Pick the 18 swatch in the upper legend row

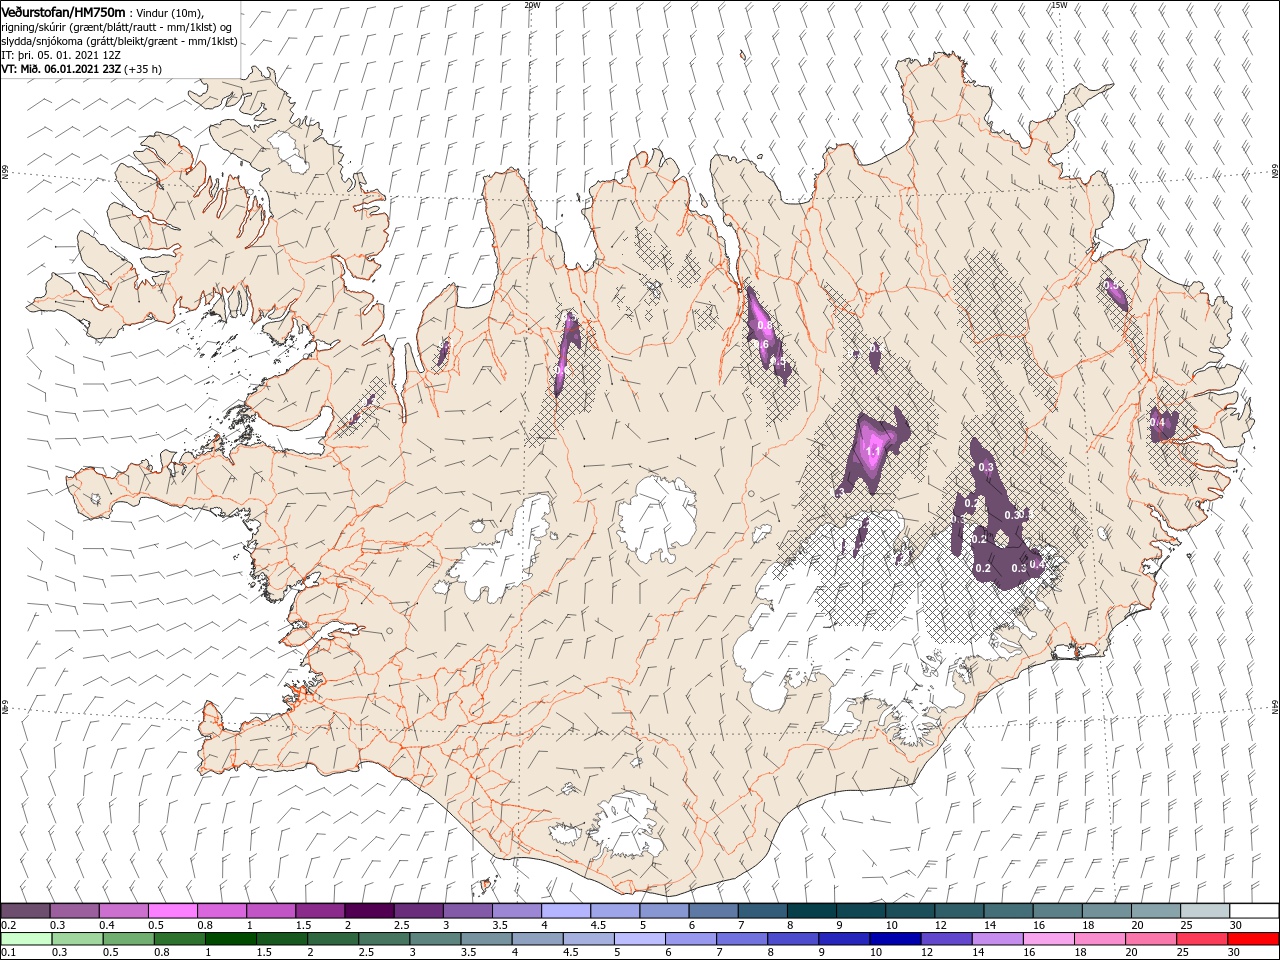(1106, 910)
